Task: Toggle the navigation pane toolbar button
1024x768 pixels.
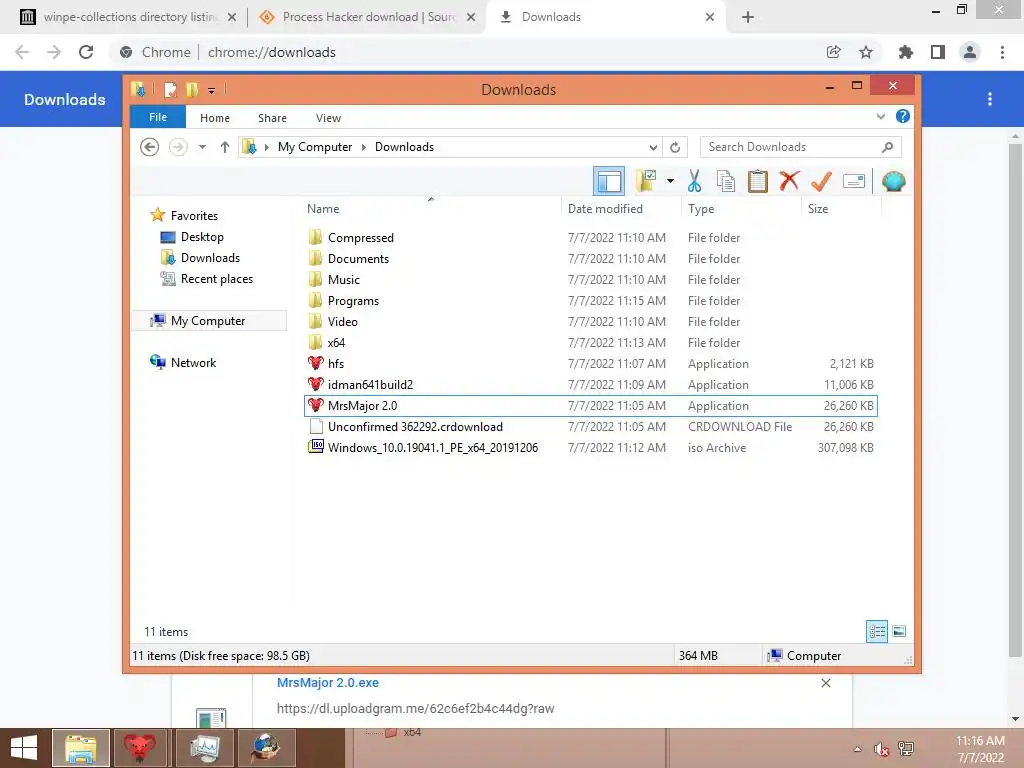Action: [609, 181]
